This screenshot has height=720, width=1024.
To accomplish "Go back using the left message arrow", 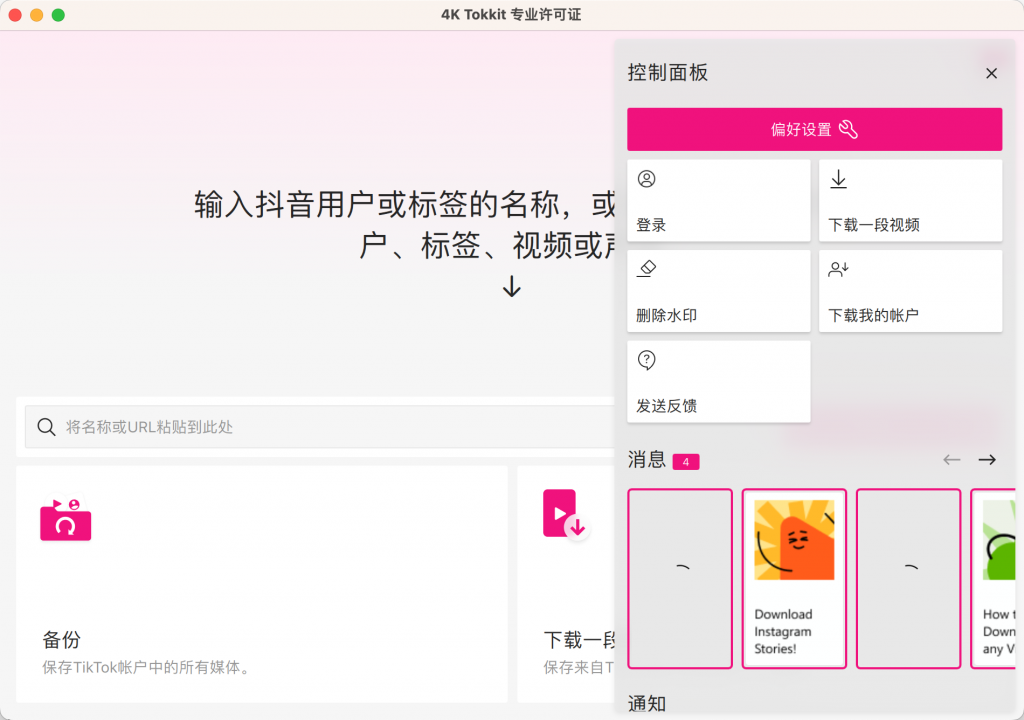I will click(951, 460).
